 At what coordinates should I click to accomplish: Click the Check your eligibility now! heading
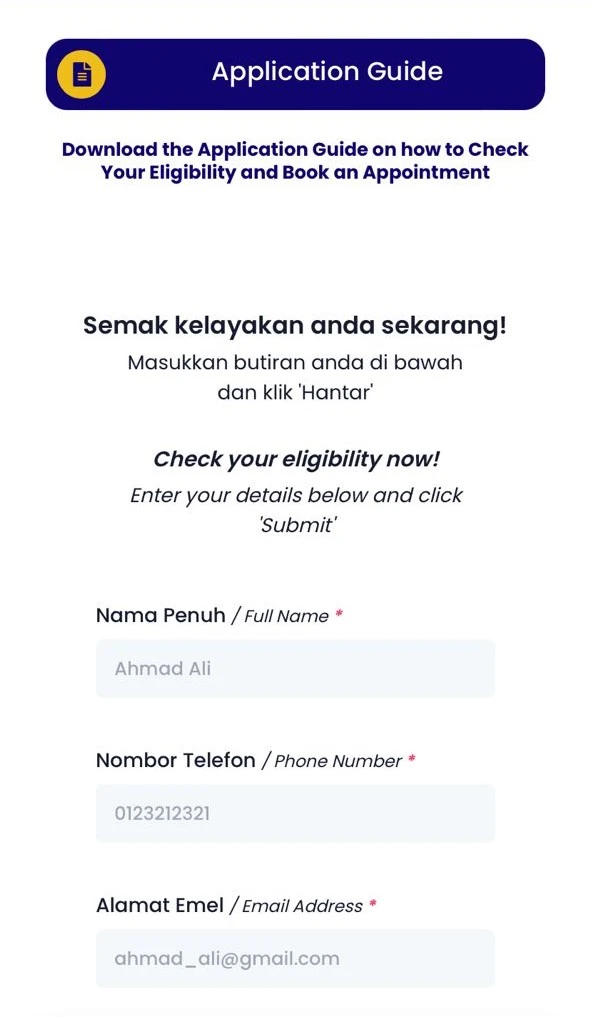pyautogui.click(x=296, y=460)
